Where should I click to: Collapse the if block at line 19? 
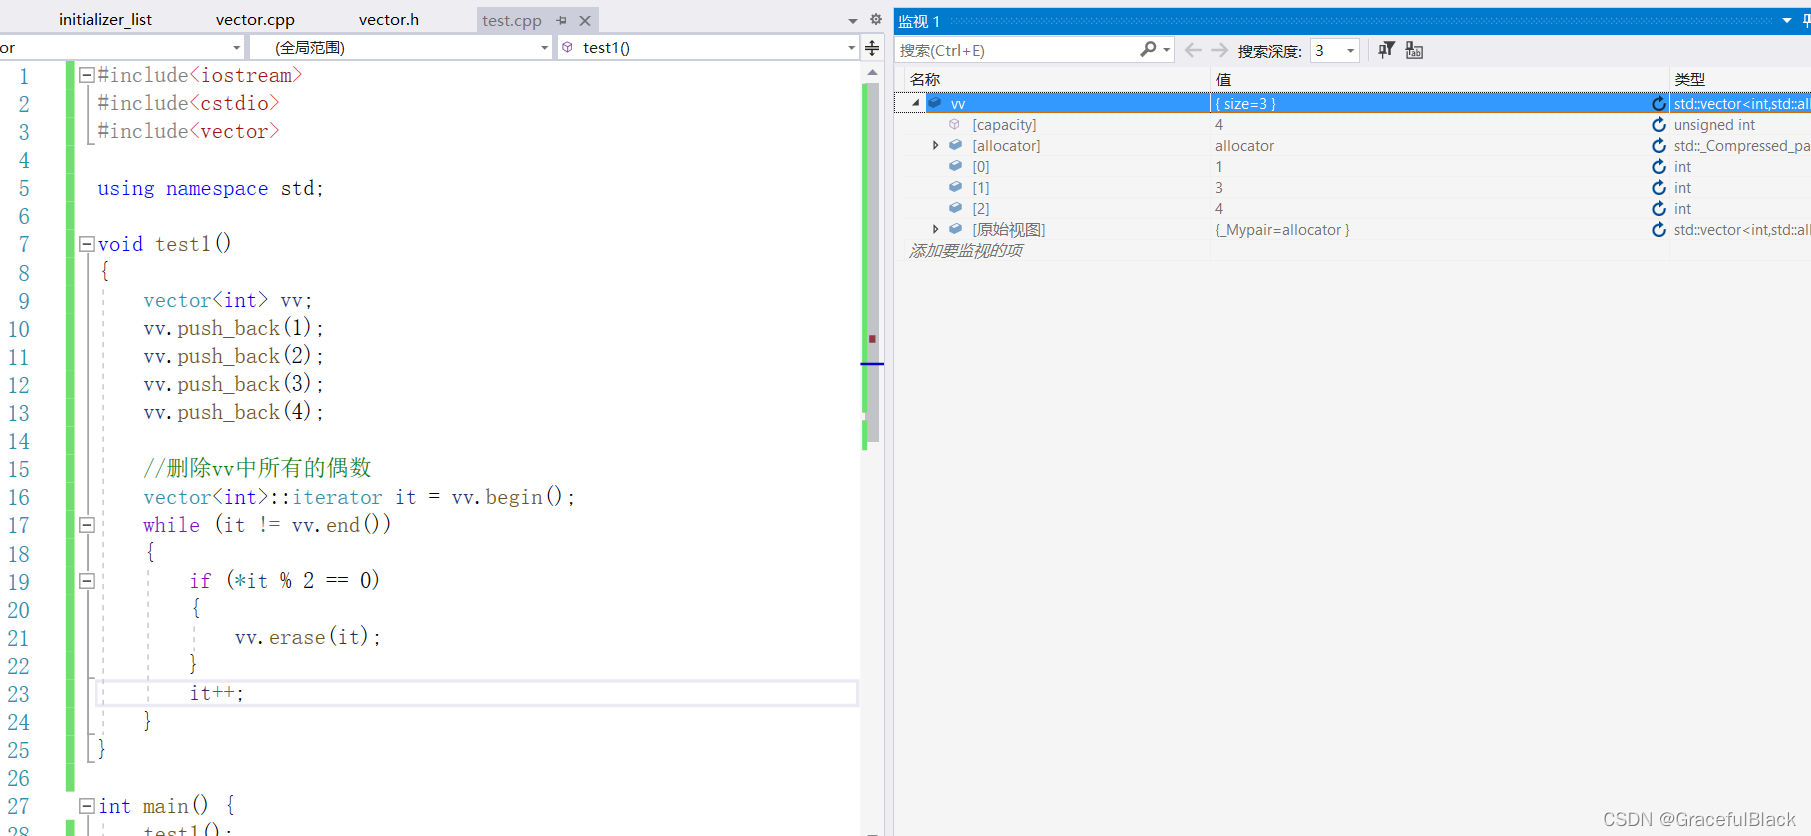tap(87, 581)
